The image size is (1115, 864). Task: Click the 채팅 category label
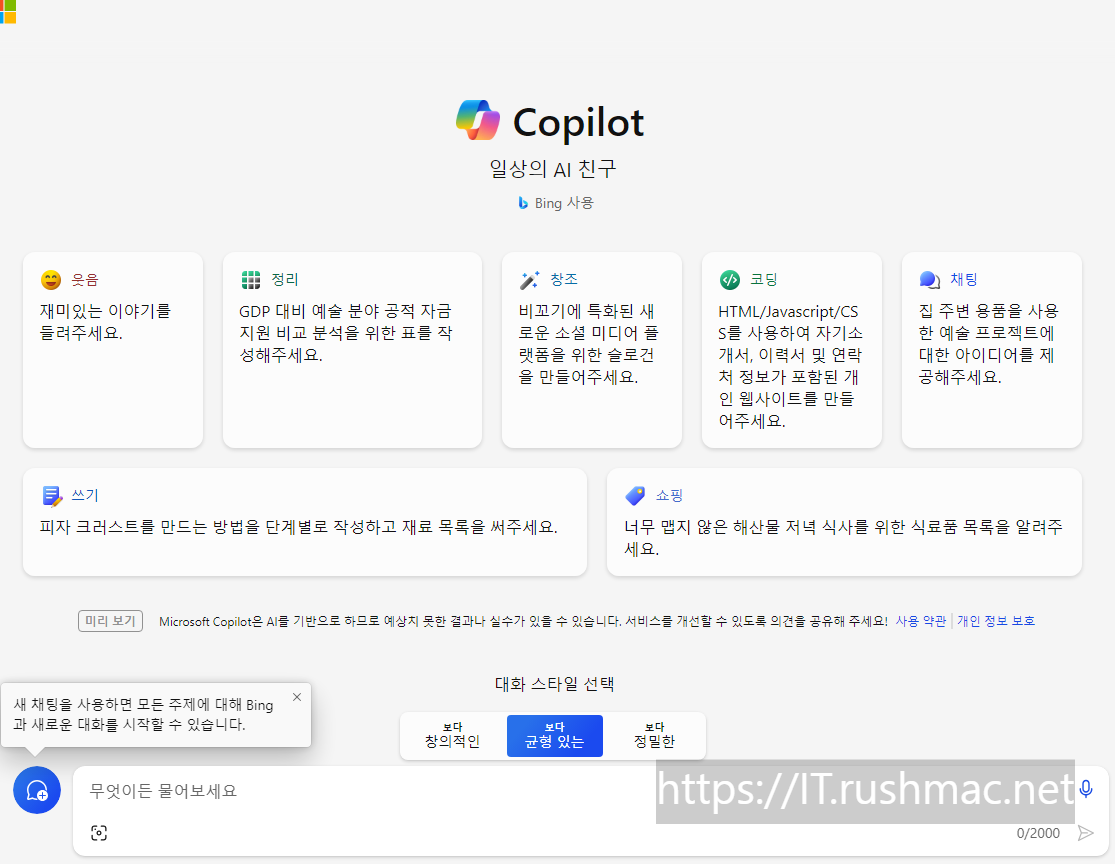coord(964,279)
